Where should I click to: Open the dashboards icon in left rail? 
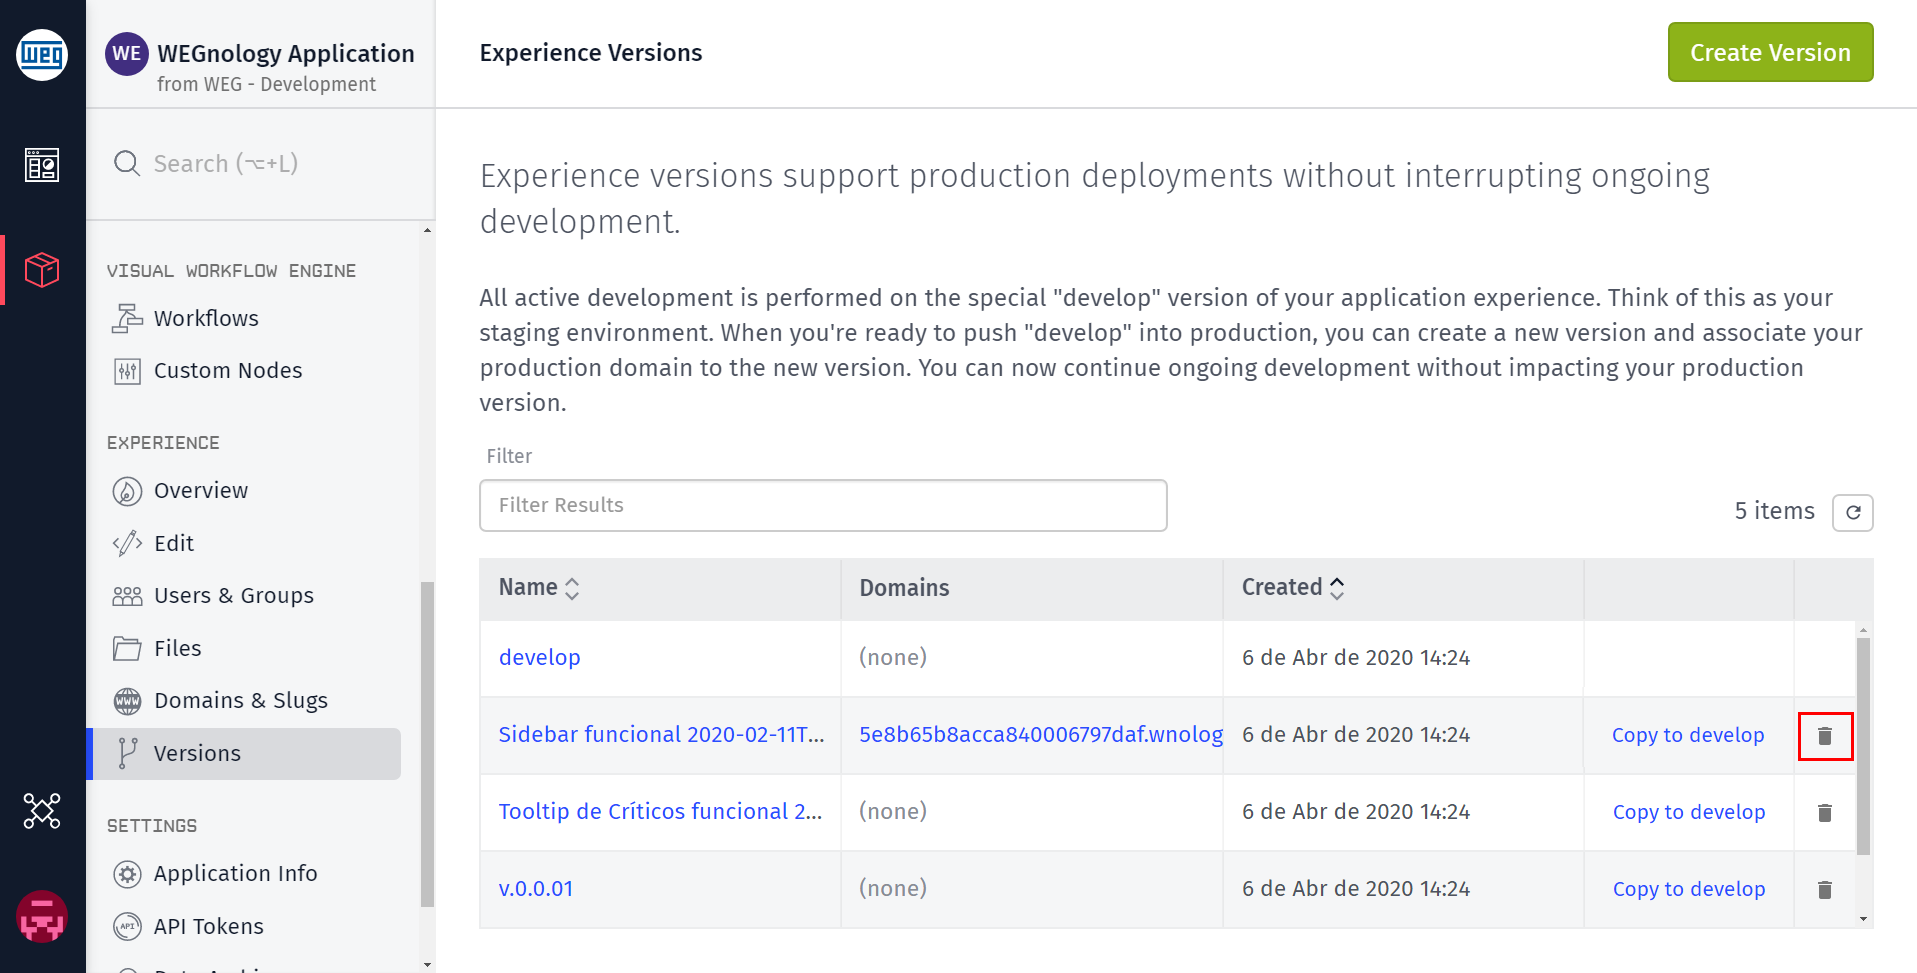click(x=42, y=165)
